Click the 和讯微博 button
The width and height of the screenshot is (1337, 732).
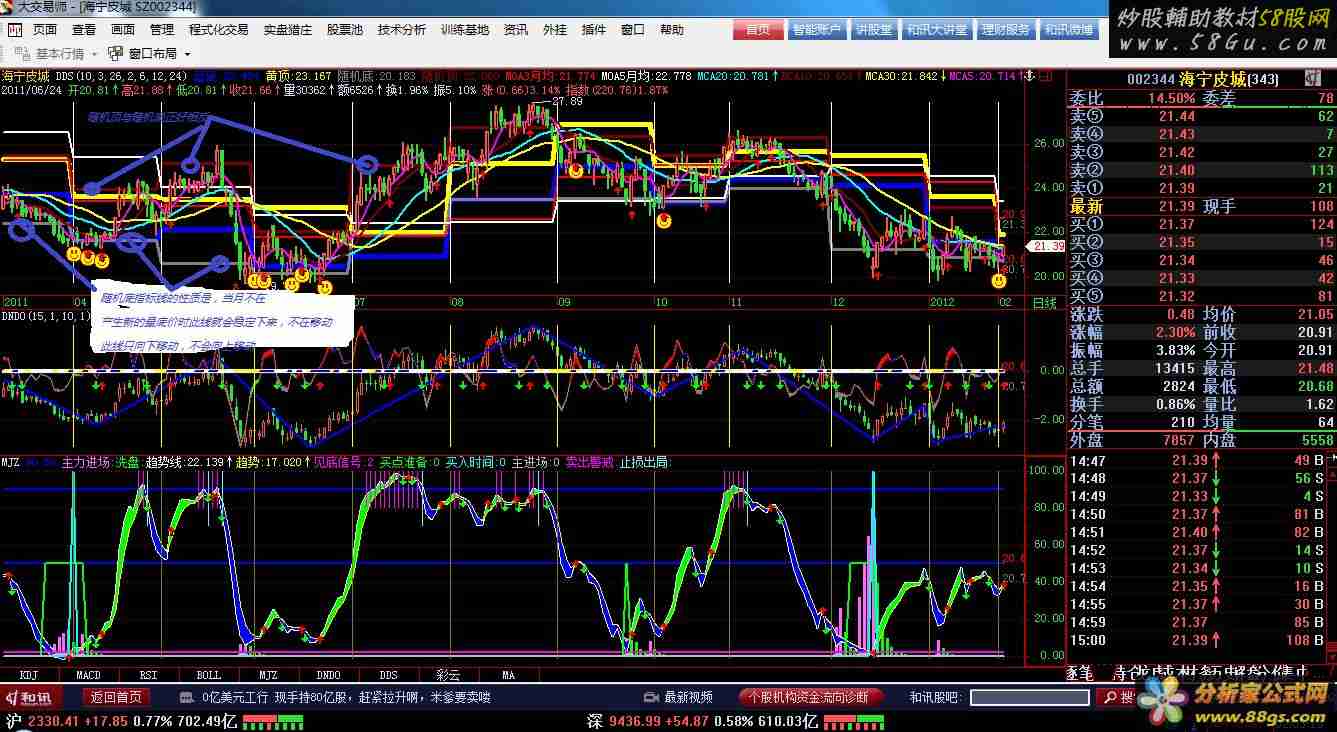click(x=1069, y=30)
